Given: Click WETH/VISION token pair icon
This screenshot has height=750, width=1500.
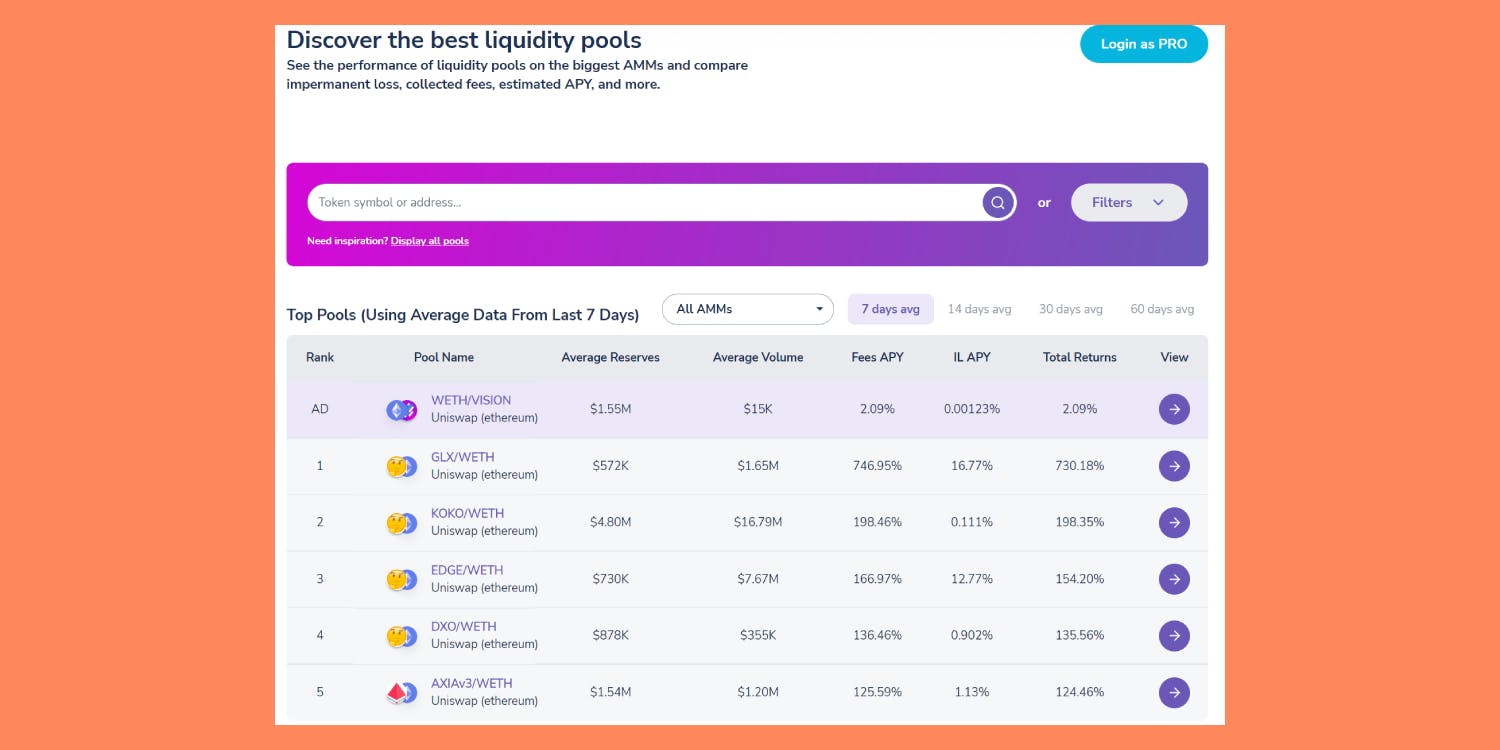Looking at the screenshot, I should pyautogui.click(x=402, y=410).
